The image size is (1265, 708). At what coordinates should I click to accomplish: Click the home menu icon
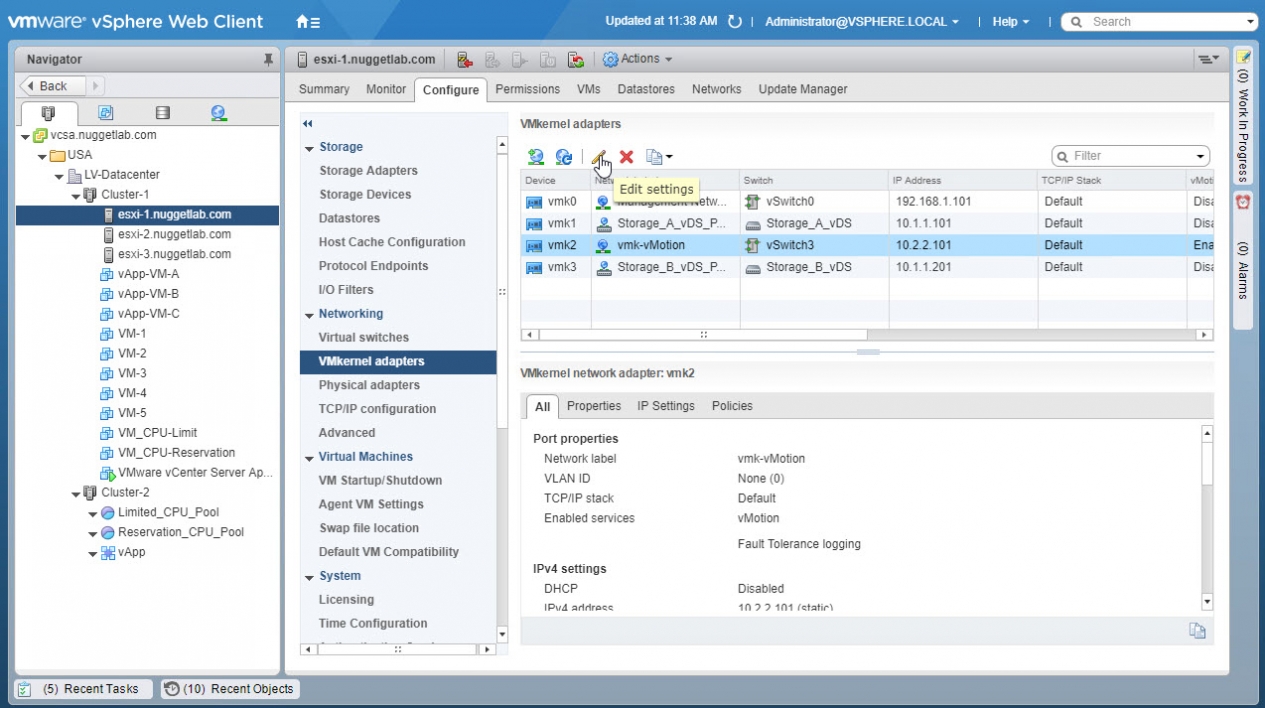coord(308,21)
